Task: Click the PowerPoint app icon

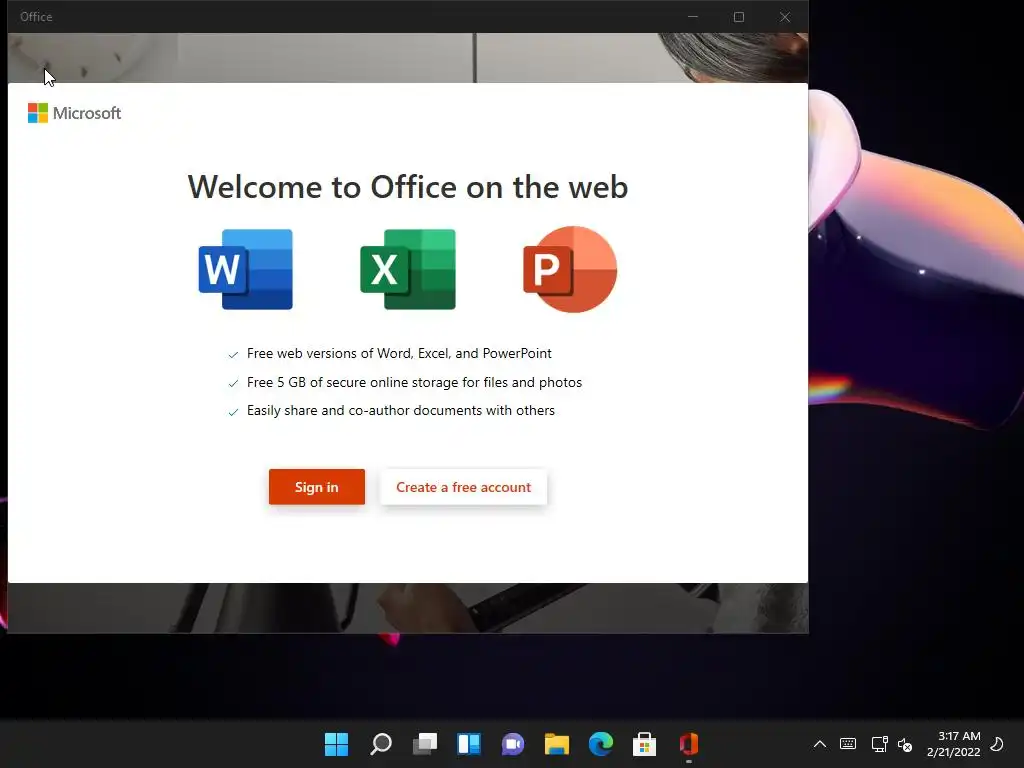Action: [x=569, y=269]
